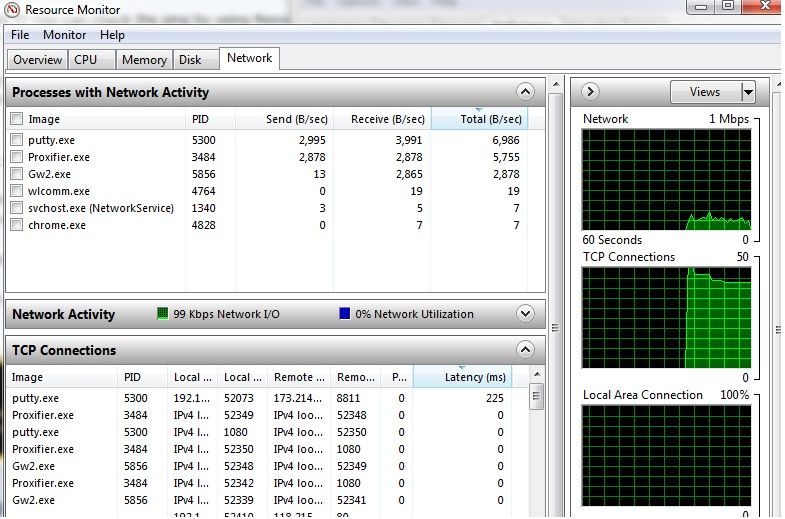785x519 pixels.
Task: Click the Views button
Action: [x=705, y=92]
